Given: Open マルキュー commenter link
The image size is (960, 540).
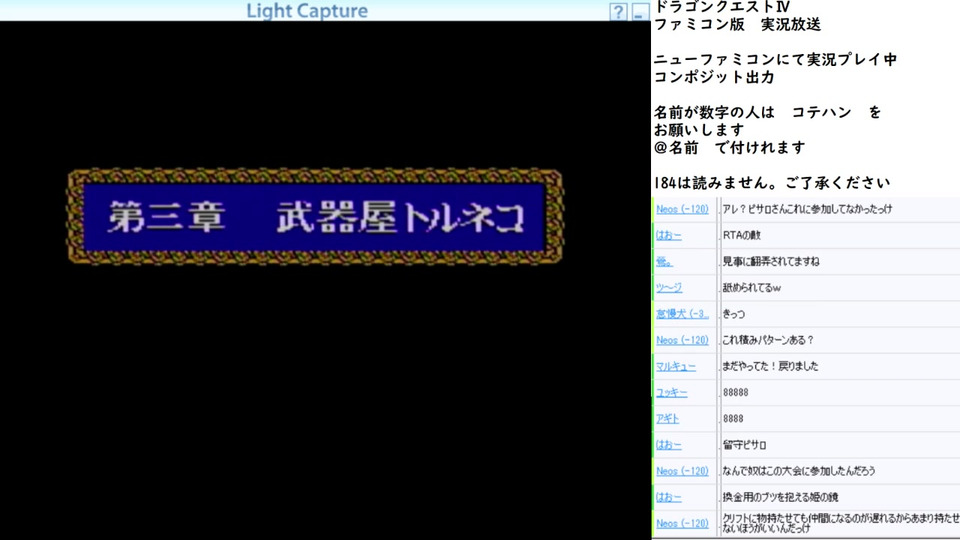Looking at the screenshot, I should point(676,367).
